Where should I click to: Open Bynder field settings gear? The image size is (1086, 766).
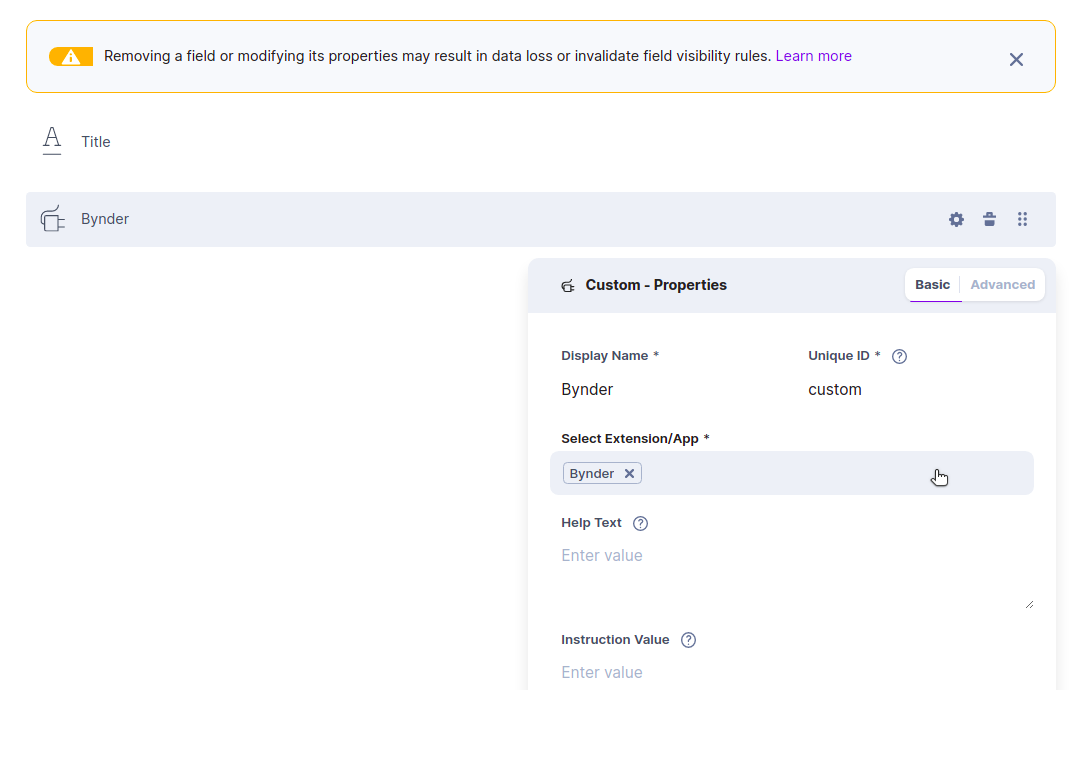[x=956, y=220]
